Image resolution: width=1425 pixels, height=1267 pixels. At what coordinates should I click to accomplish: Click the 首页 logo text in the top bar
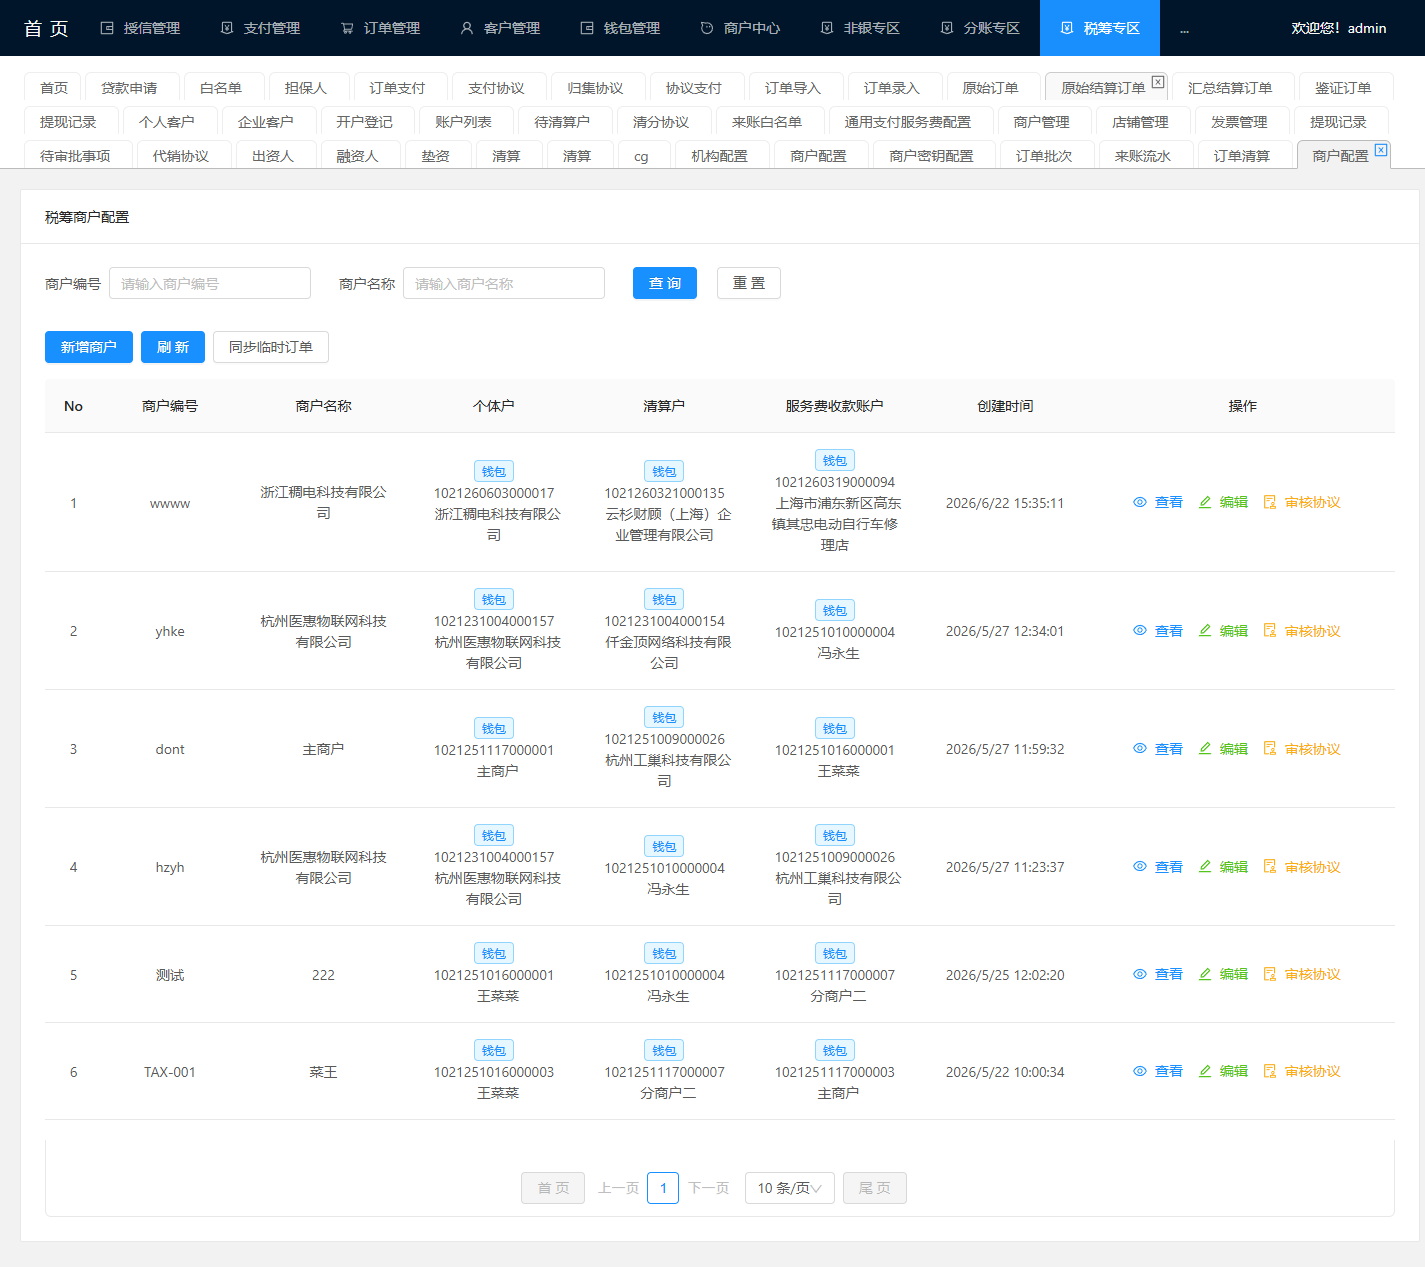pos(46,28)
